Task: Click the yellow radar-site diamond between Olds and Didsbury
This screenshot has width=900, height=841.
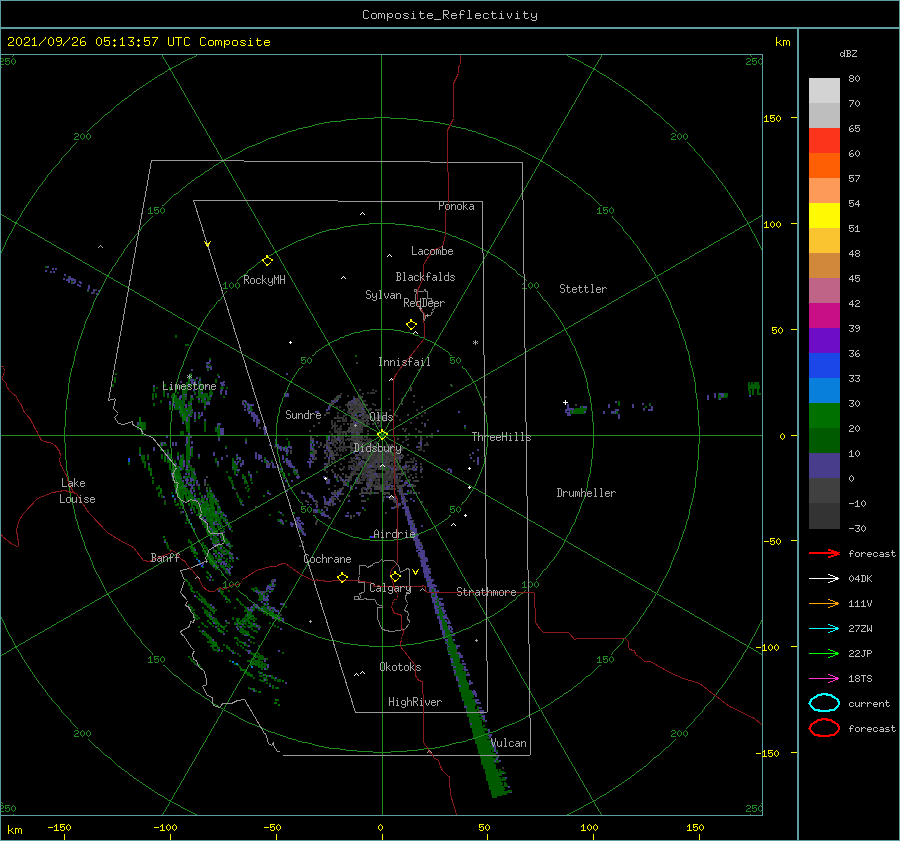Action: pos(382,435)
